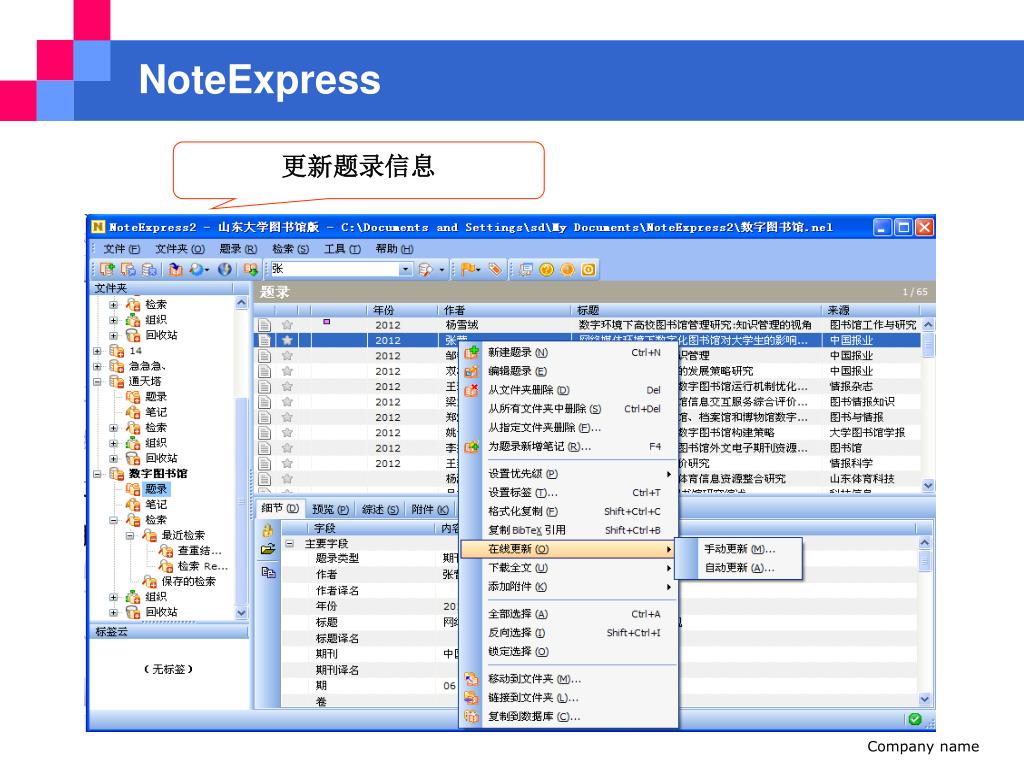1024x768 pixels.
Task: Select 题录 under 通天塔 folder
Action: [155, 397]
